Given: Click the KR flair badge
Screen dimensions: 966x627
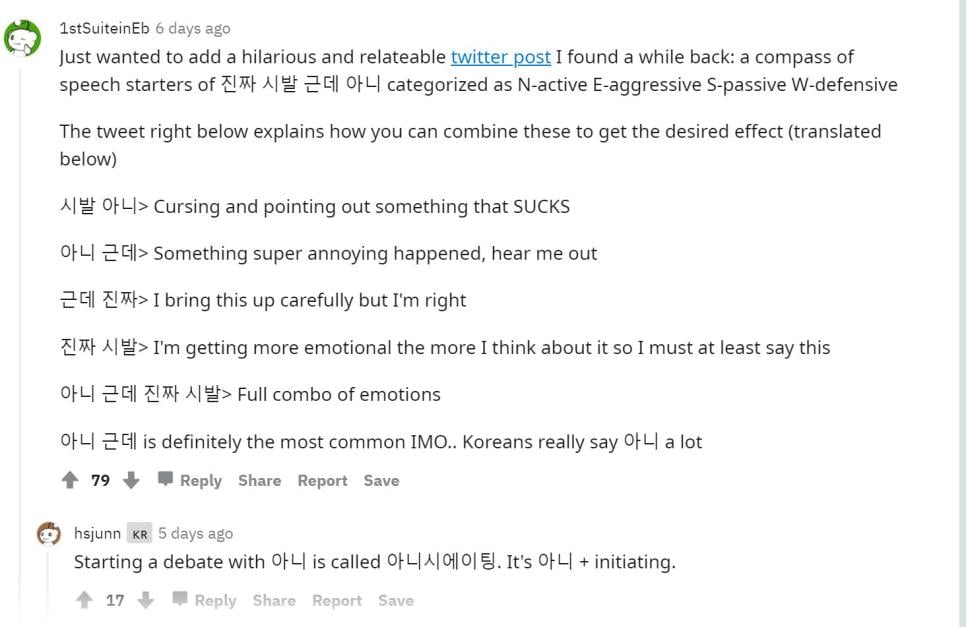Looking at the screenshot, I should point(140,534).
